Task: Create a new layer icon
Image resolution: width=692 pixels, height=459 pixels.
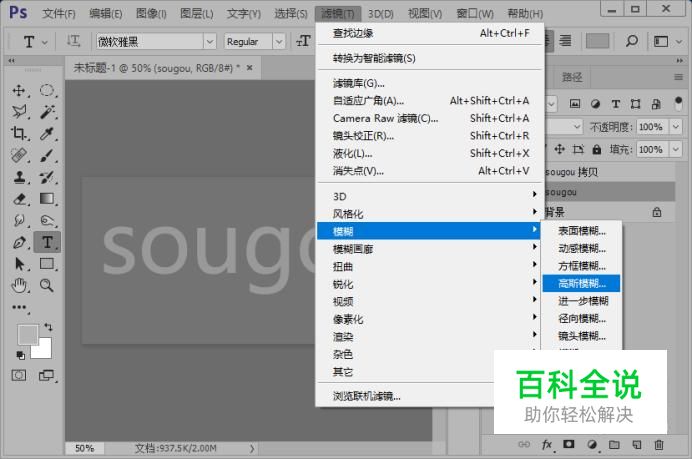Action: coord(637,444)
